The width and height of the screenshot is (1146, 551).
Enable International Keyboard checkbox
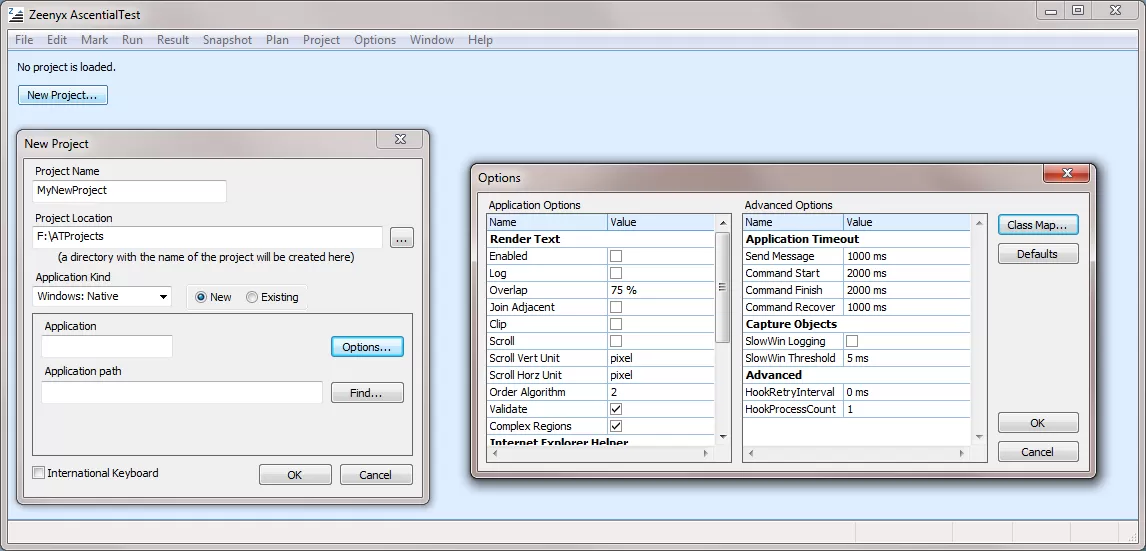[x=39, y=473]
